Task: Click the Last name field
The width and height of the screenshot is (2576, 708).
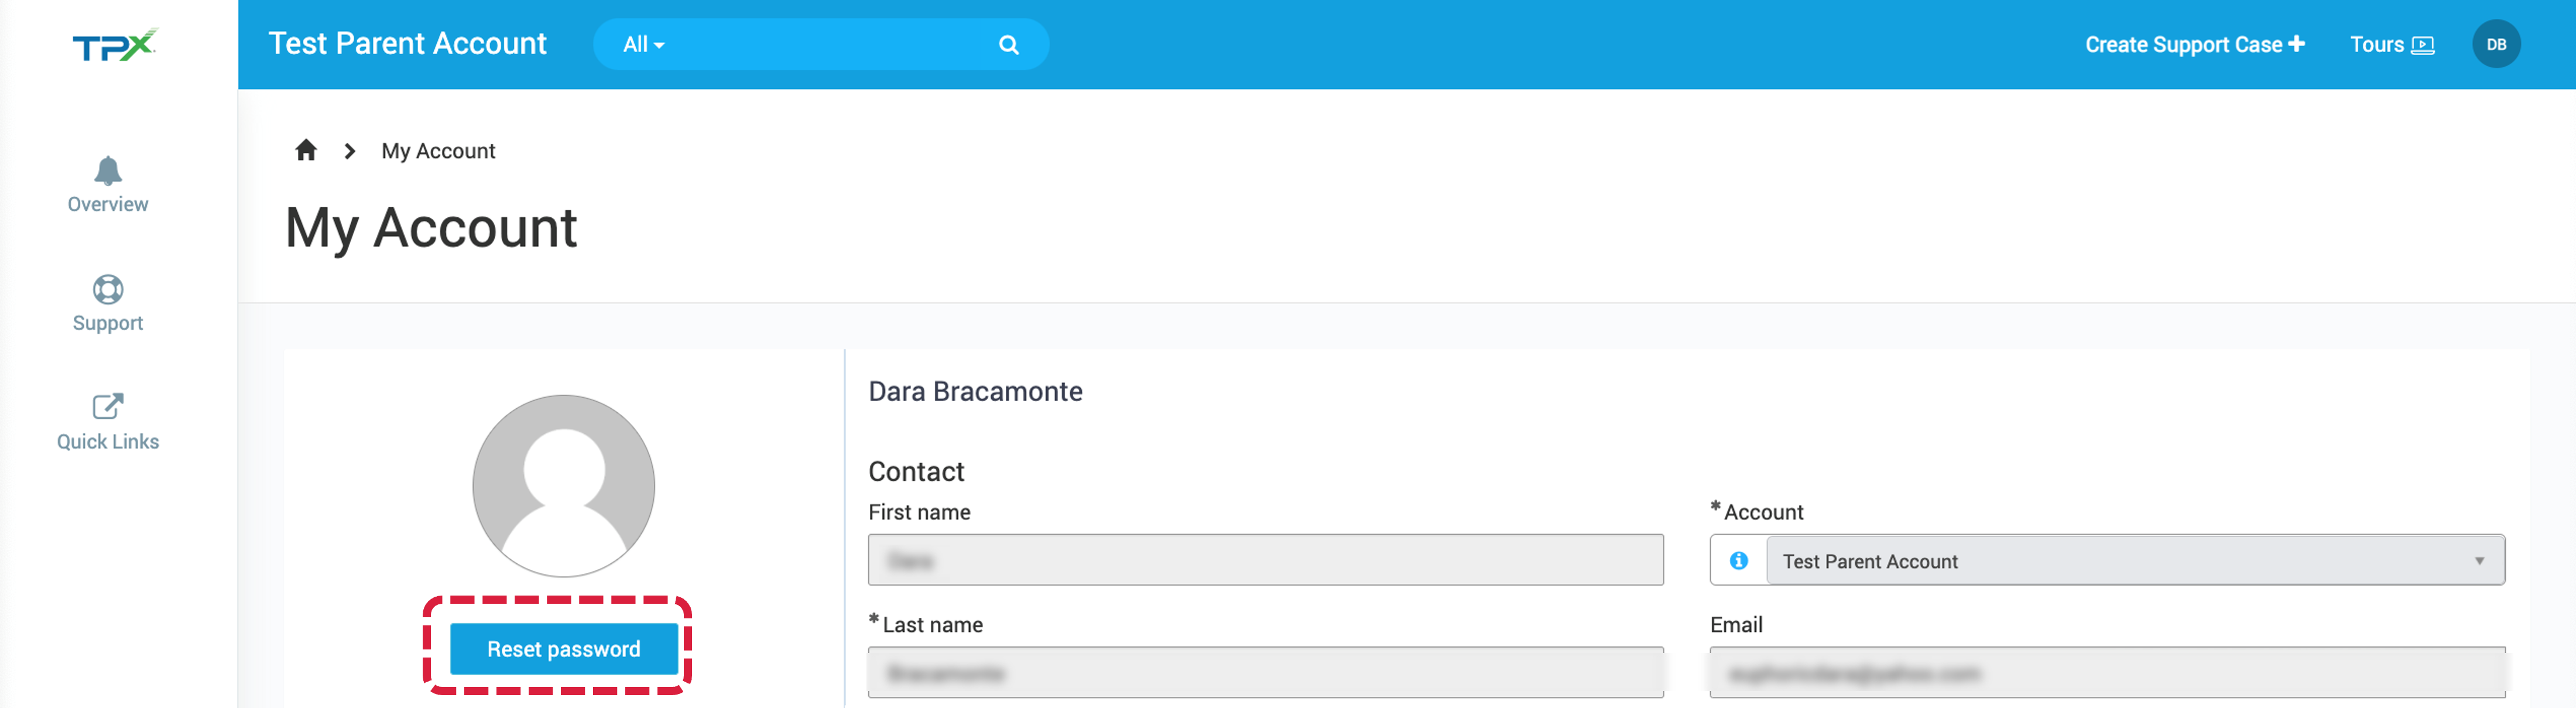Action: point(1265,672)
